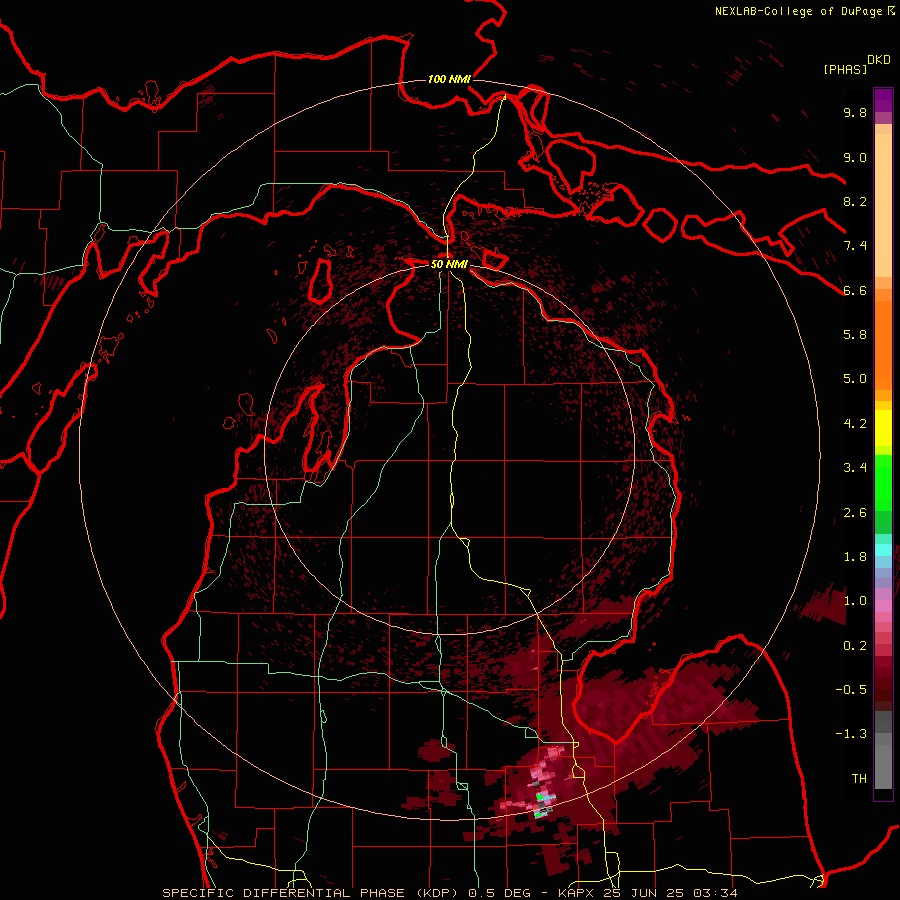The width and height of the screenshot is (900, 900).
Task: Click the TH threshold label on the scale
Action: tap(859, 779)
